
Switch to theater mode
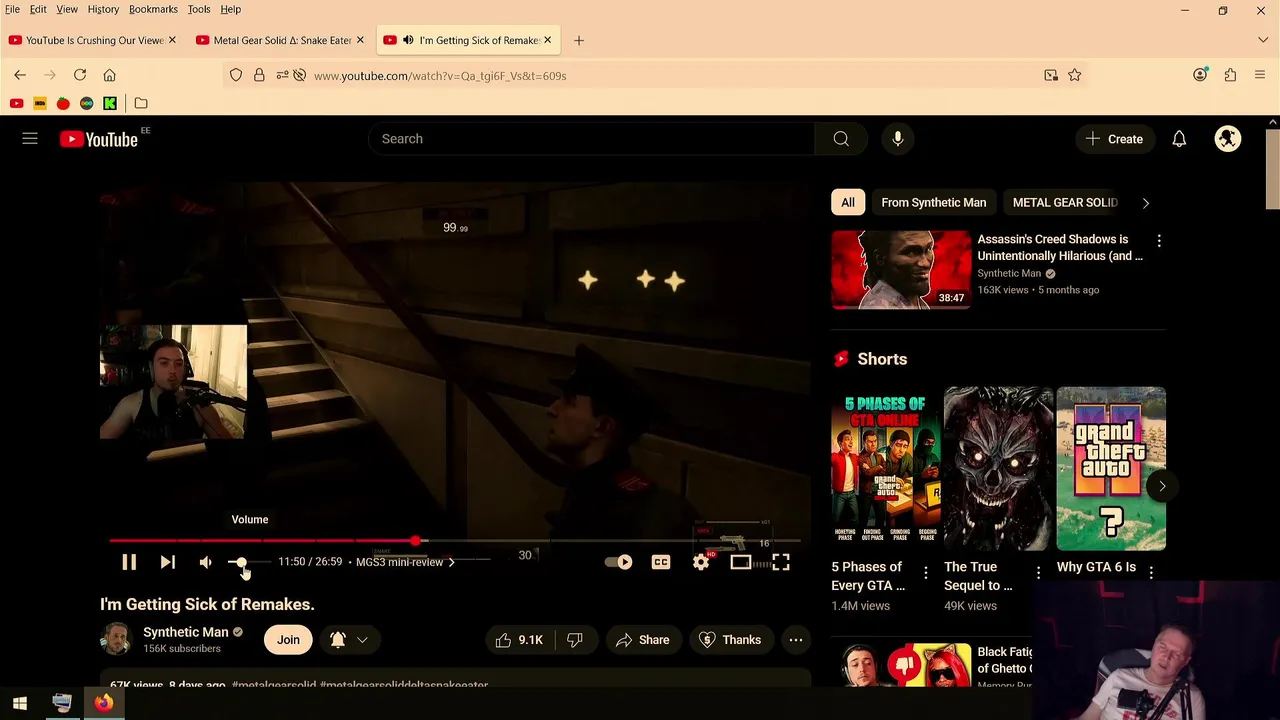[740, 562]
